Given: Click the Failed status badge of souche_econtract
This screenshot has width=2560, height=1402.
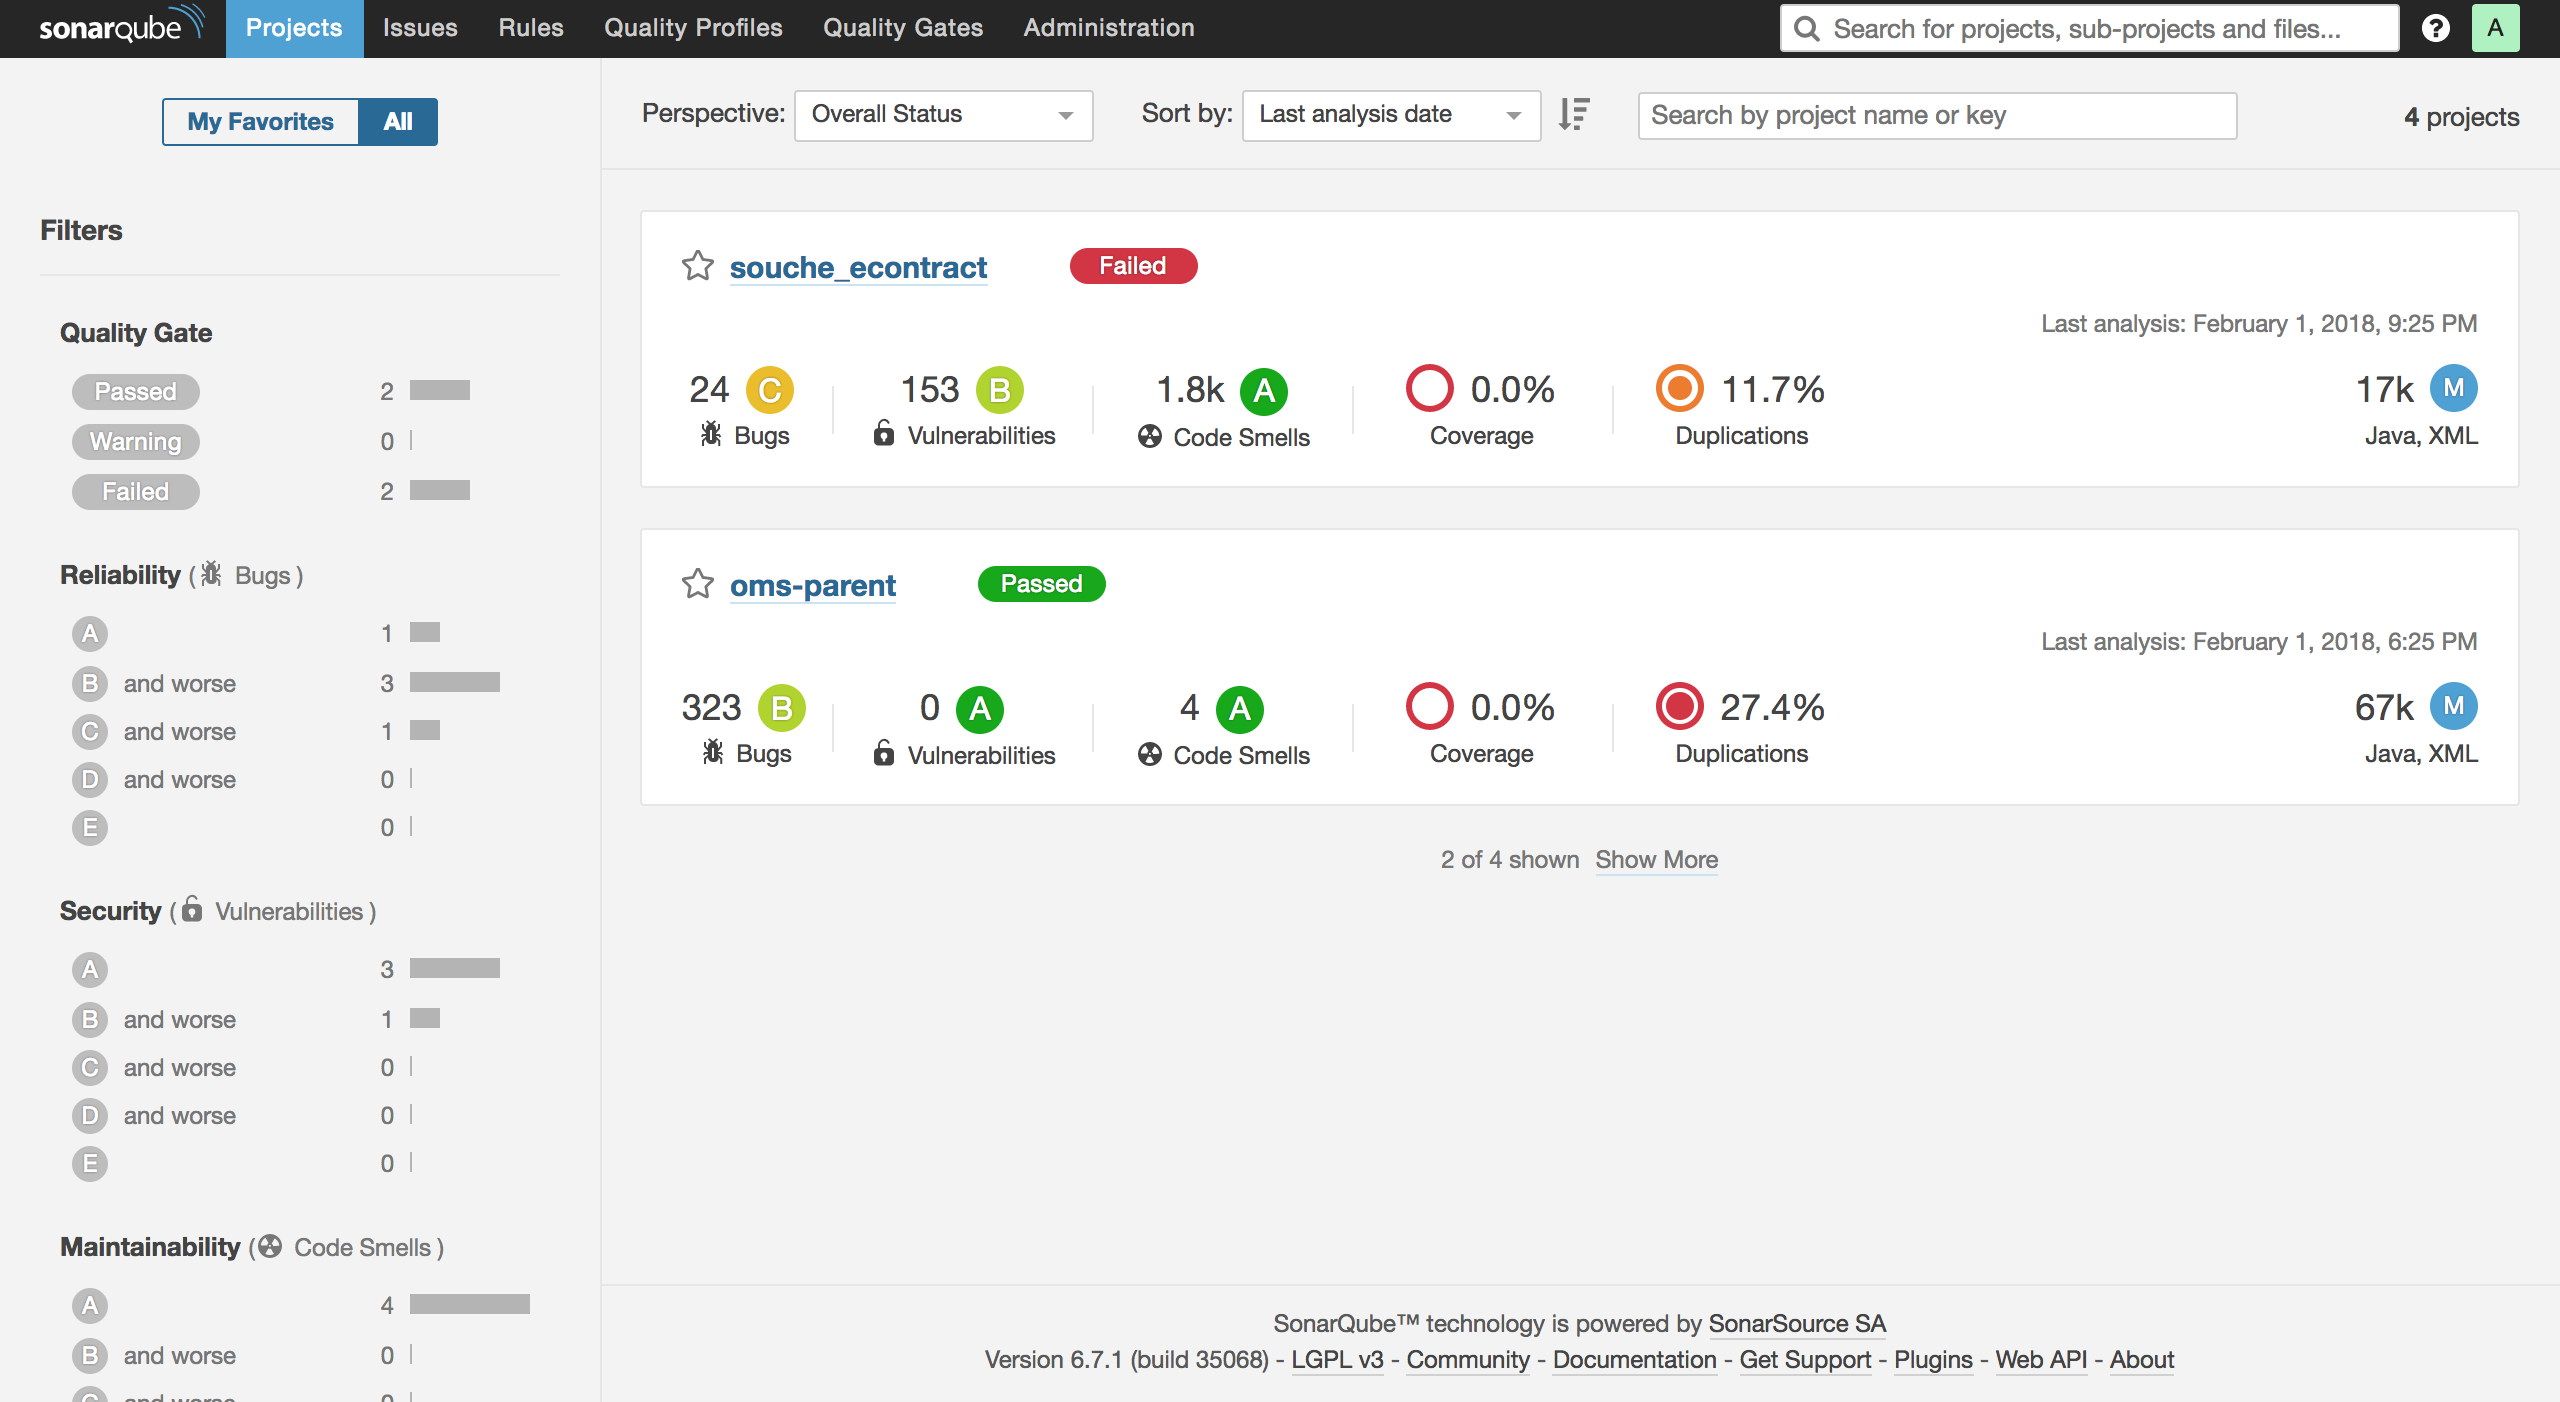Looking at the screenshot, I should tap(1133, 266).
